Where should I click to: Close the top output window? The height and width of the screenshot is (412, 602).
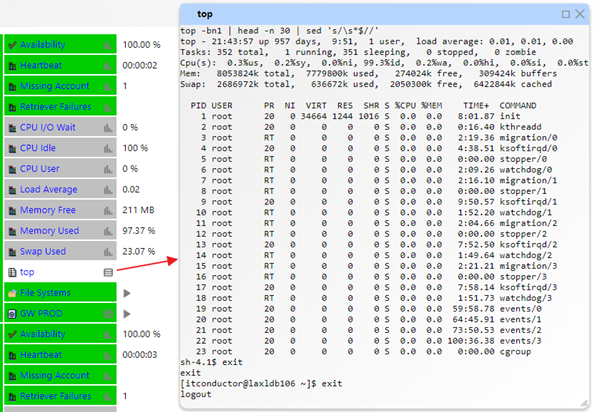pyautogui.click(x=581, y=14)
